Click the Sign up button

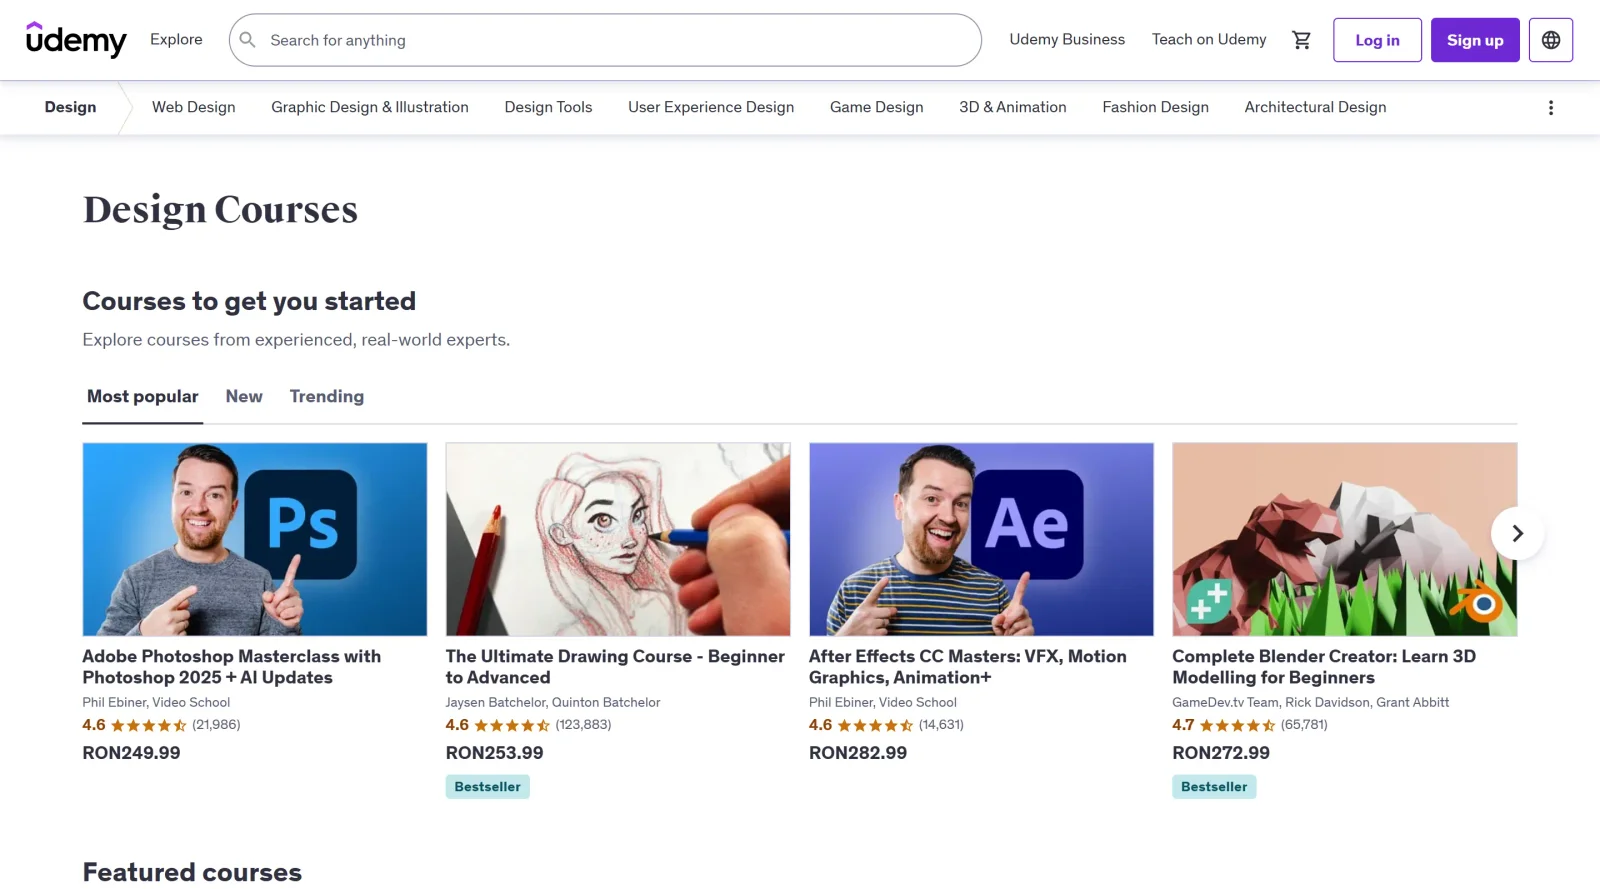click(1474, 40)
